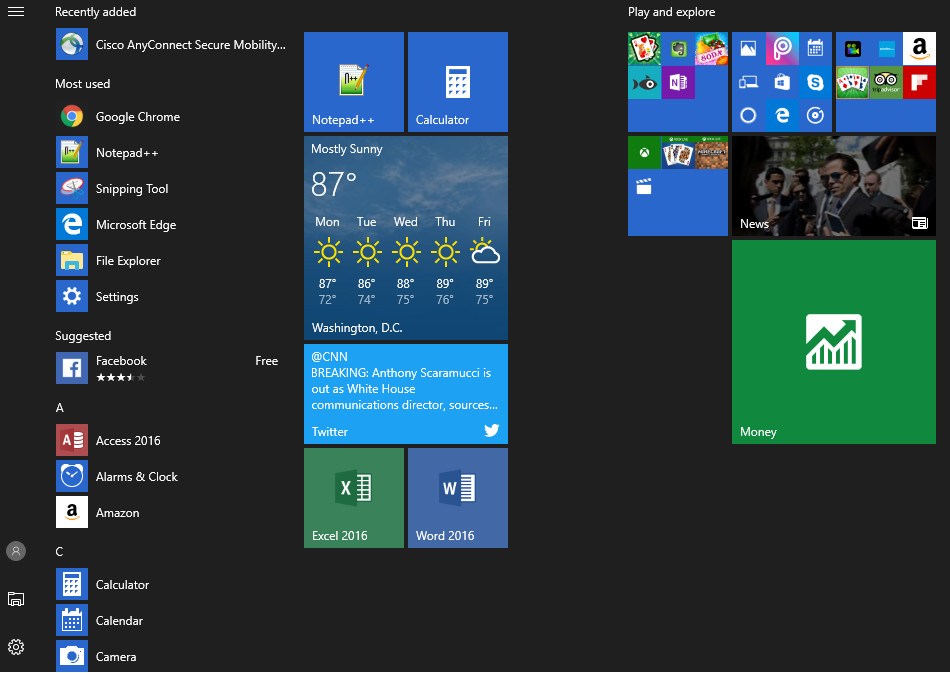950x673 pixels.
Task: Open the Skype small tile
Action: tap(815, 82)
